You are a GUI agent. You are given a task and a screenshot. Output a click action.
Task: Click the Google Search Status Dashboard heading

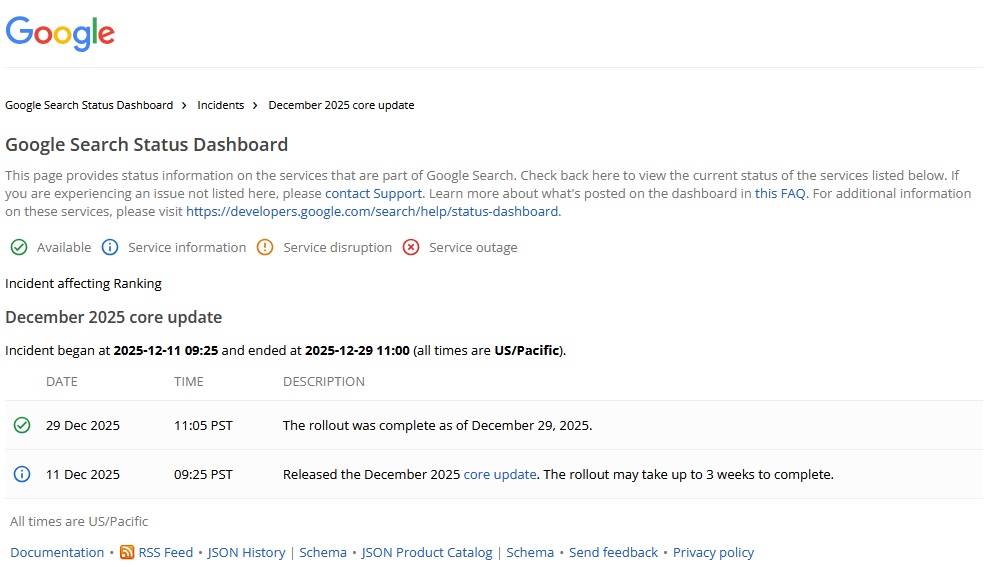147,145
